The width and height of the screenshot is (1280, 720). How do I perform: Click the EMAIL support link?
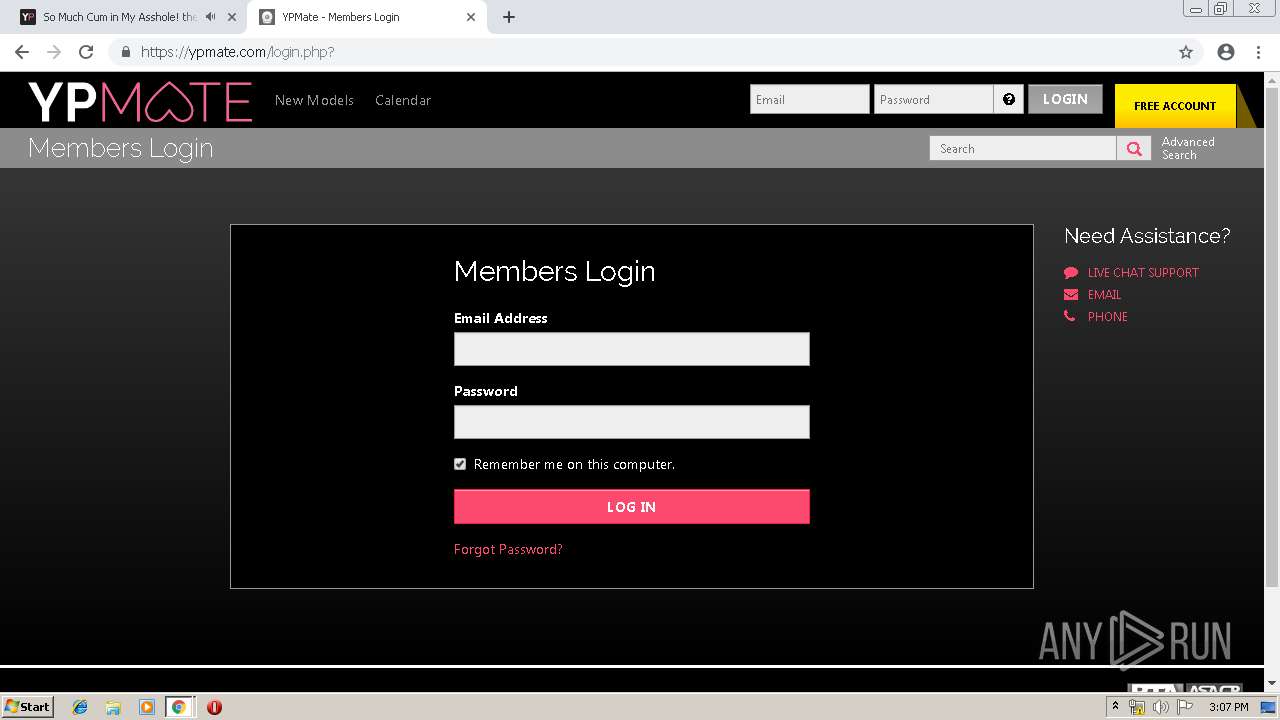[1104, 294]
